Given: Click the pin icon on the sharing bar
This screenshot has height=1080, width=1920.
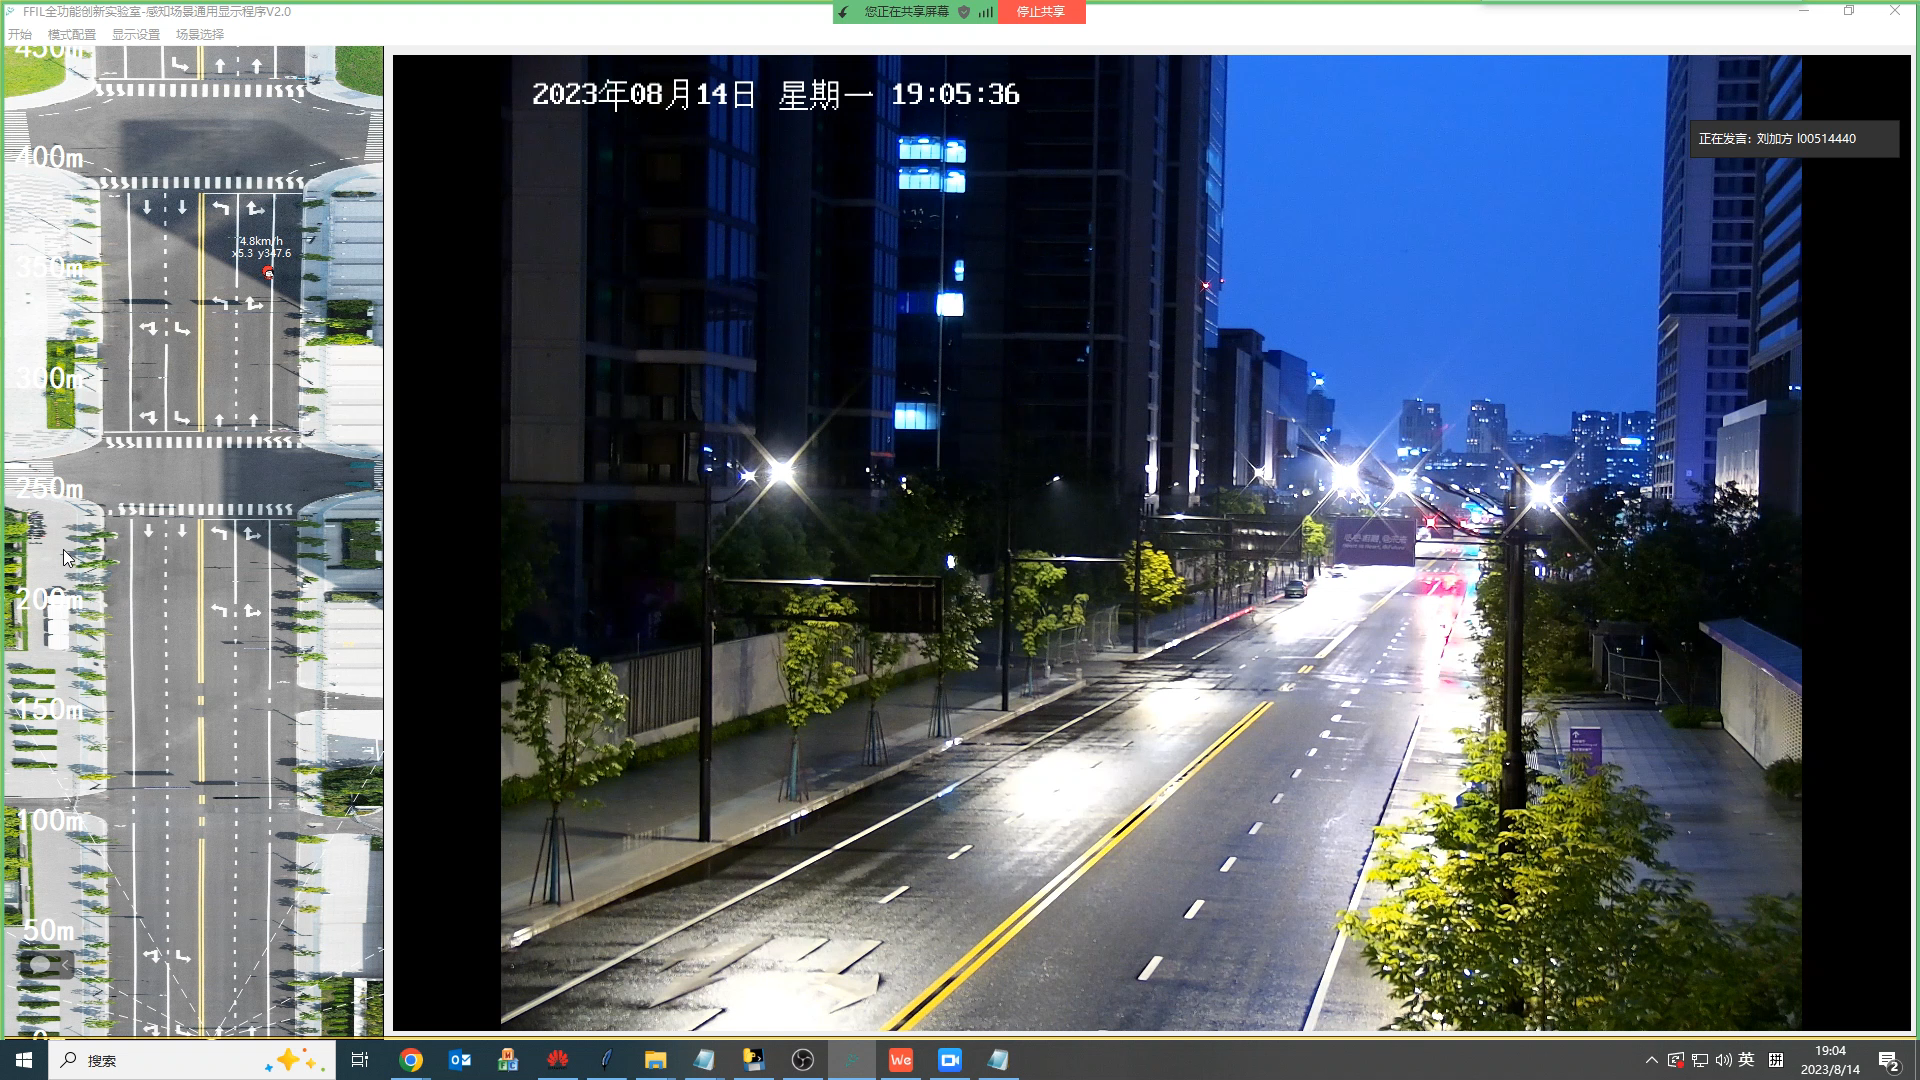Looking at the screenshot, I should coord(844,12).
